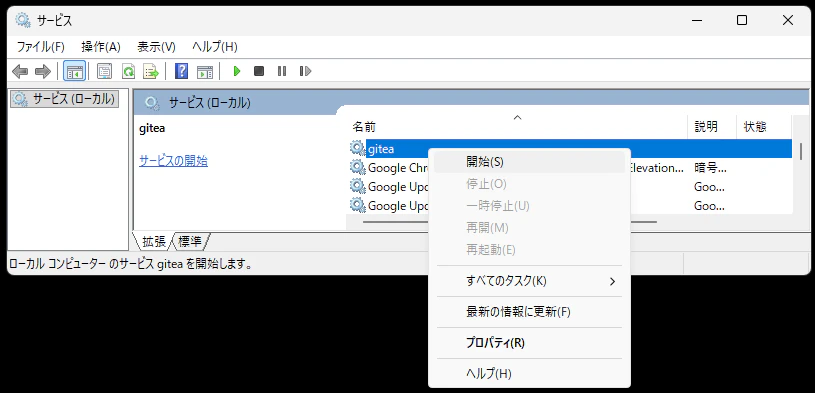Expand すべてのタスク(K) submenu

pos(529,281)
